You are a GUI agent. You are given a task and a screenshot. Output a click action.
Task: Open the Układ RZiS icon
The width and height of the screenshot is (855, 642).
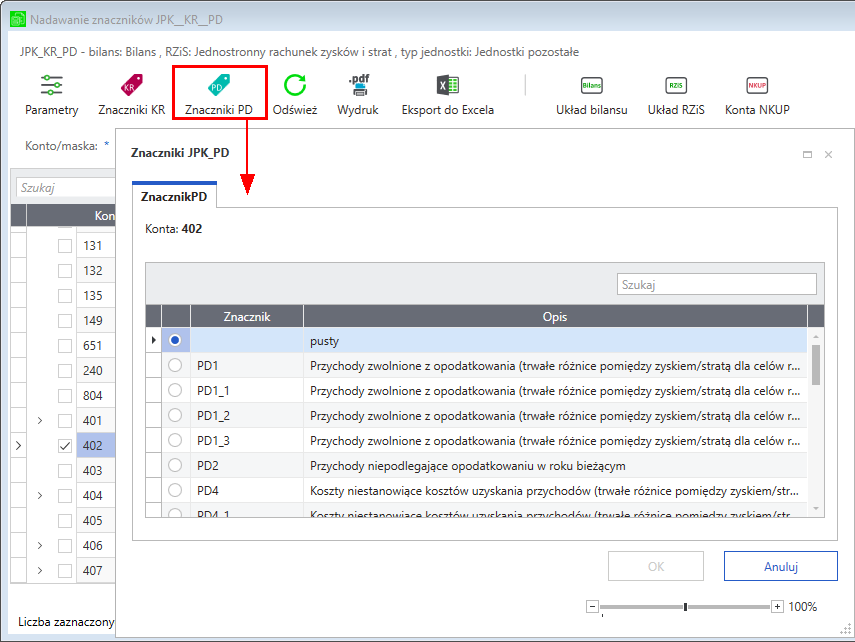(676, 86)
